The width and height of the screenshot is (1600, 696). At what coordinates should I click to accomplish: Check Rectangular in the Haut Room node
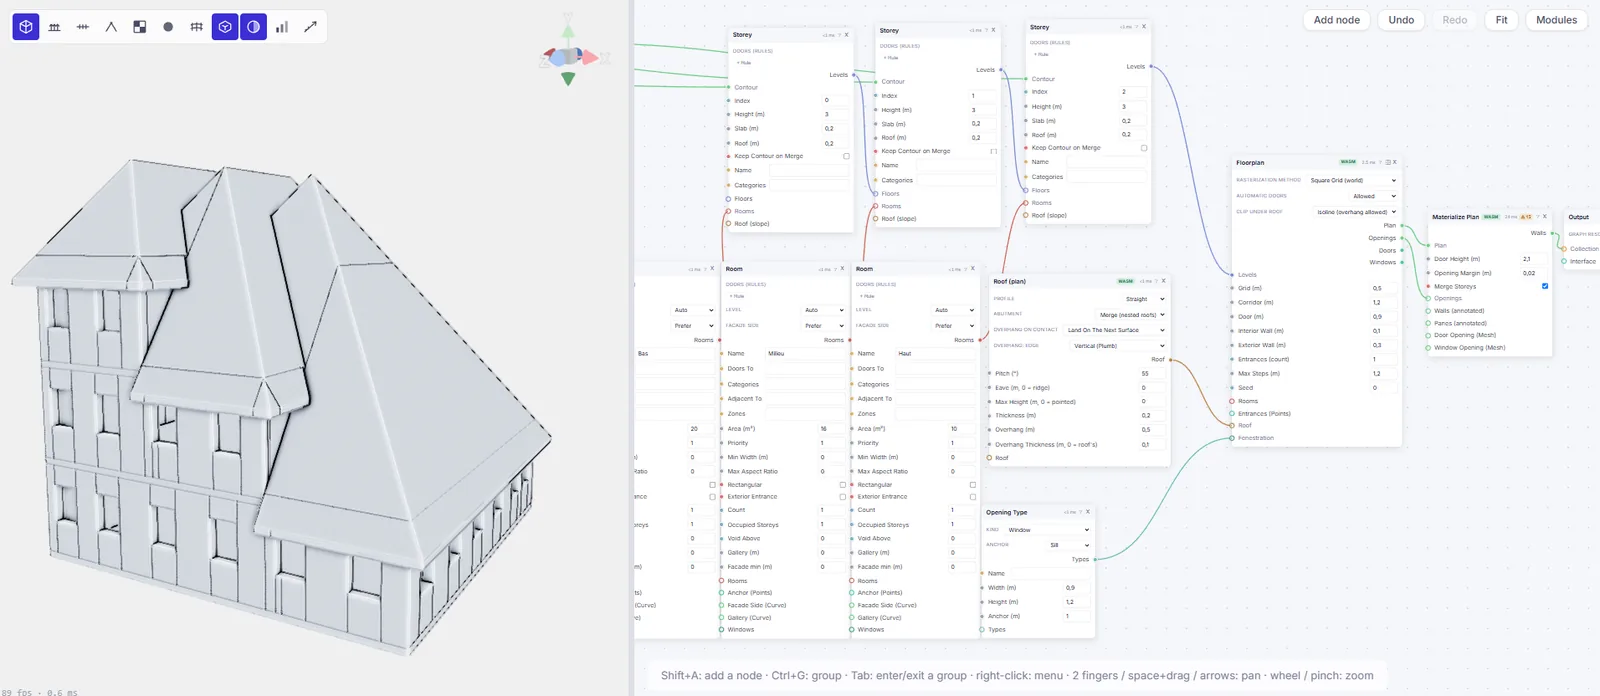coord(973,485)
